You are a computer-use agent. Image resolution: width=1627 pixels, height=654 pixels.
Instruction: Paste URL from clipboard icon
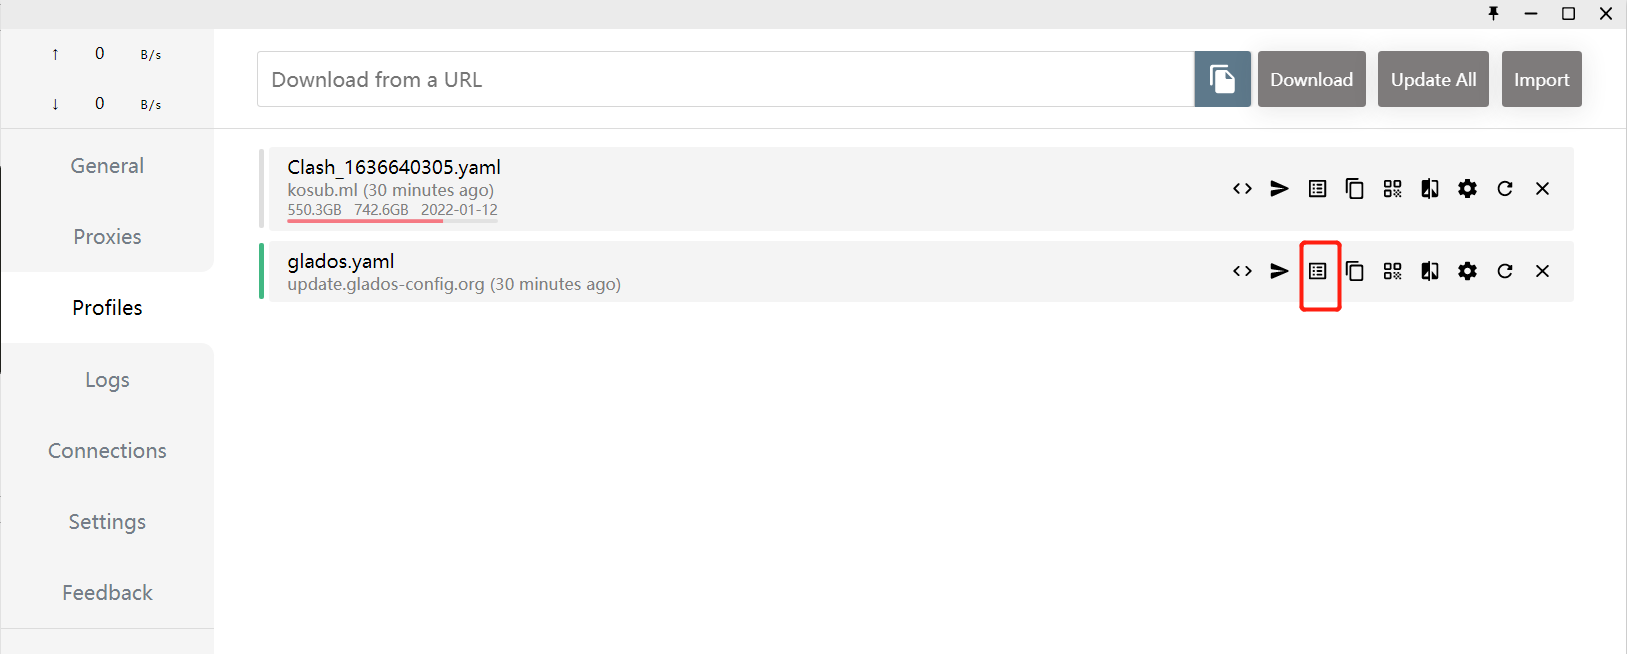point(1222,79)
